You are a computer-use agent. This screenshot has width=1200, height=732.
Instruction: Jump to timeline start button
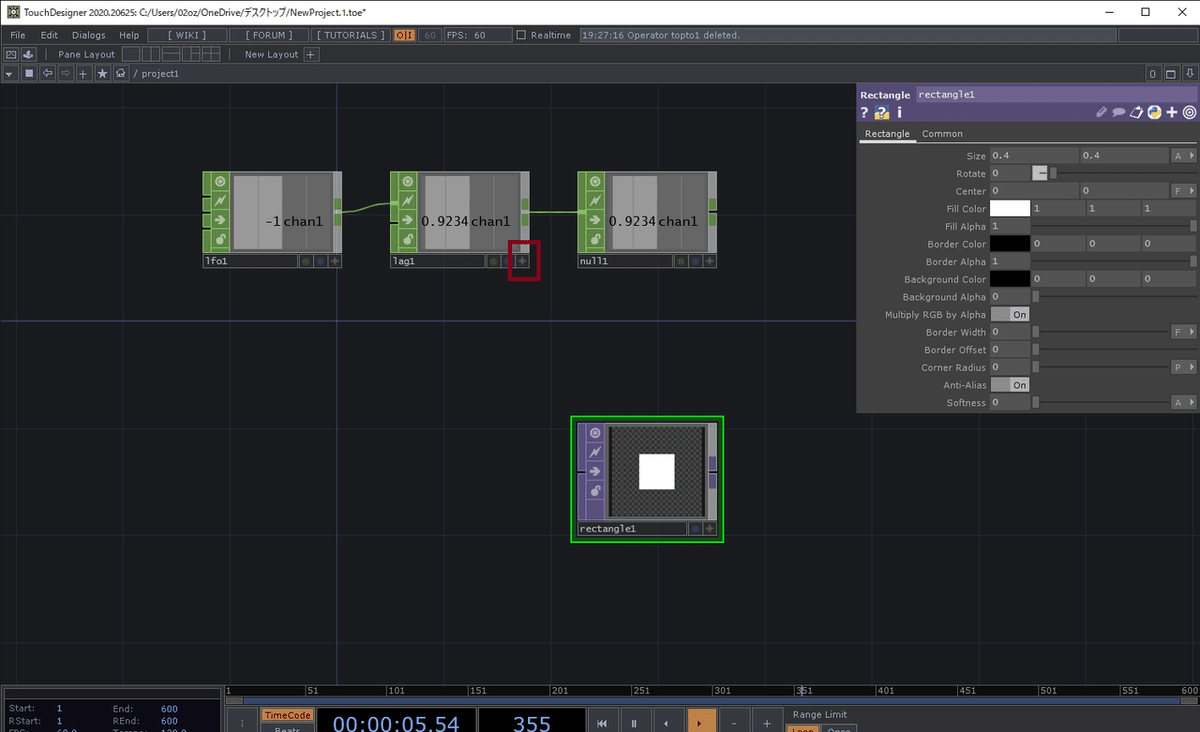coord(601,721)
